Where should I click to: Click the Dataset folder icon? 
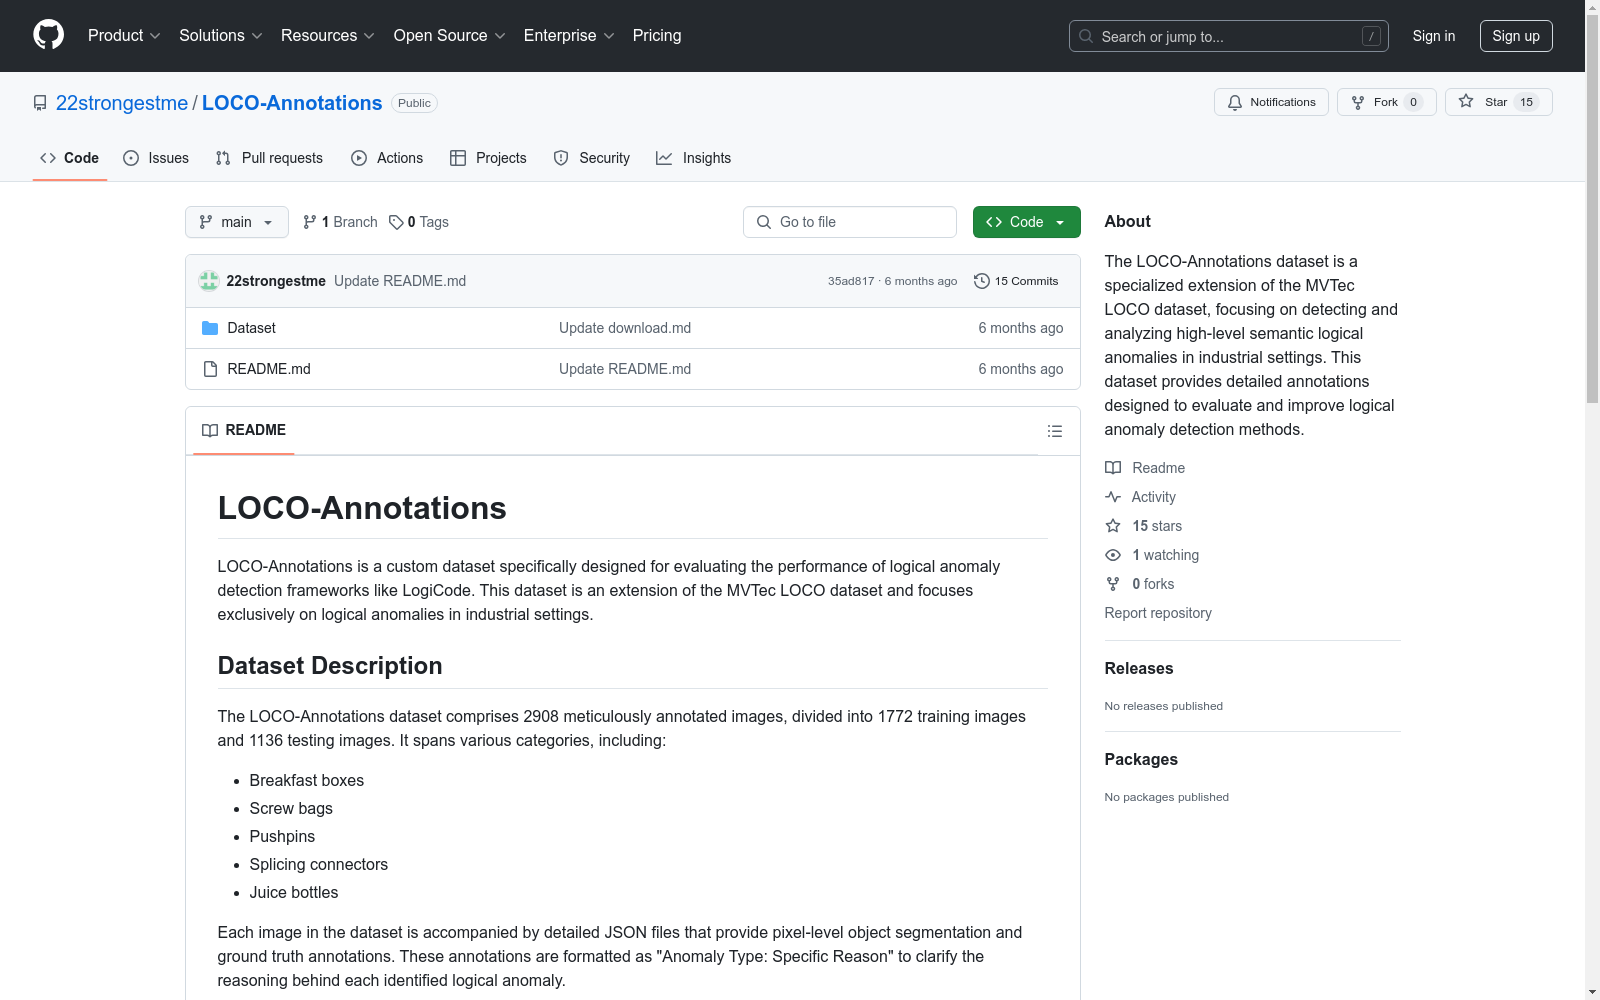point(210,328)
